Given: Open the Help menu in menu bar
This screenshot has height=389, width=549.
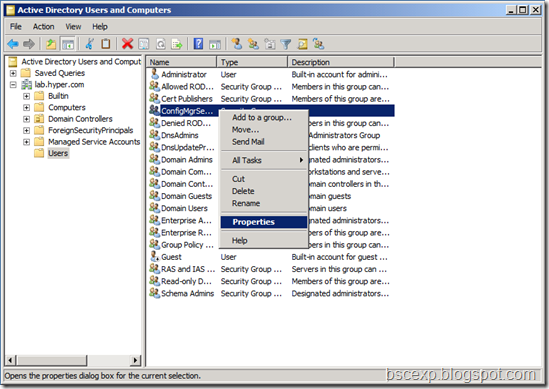Looking at the screenshot, I should 100,27.
